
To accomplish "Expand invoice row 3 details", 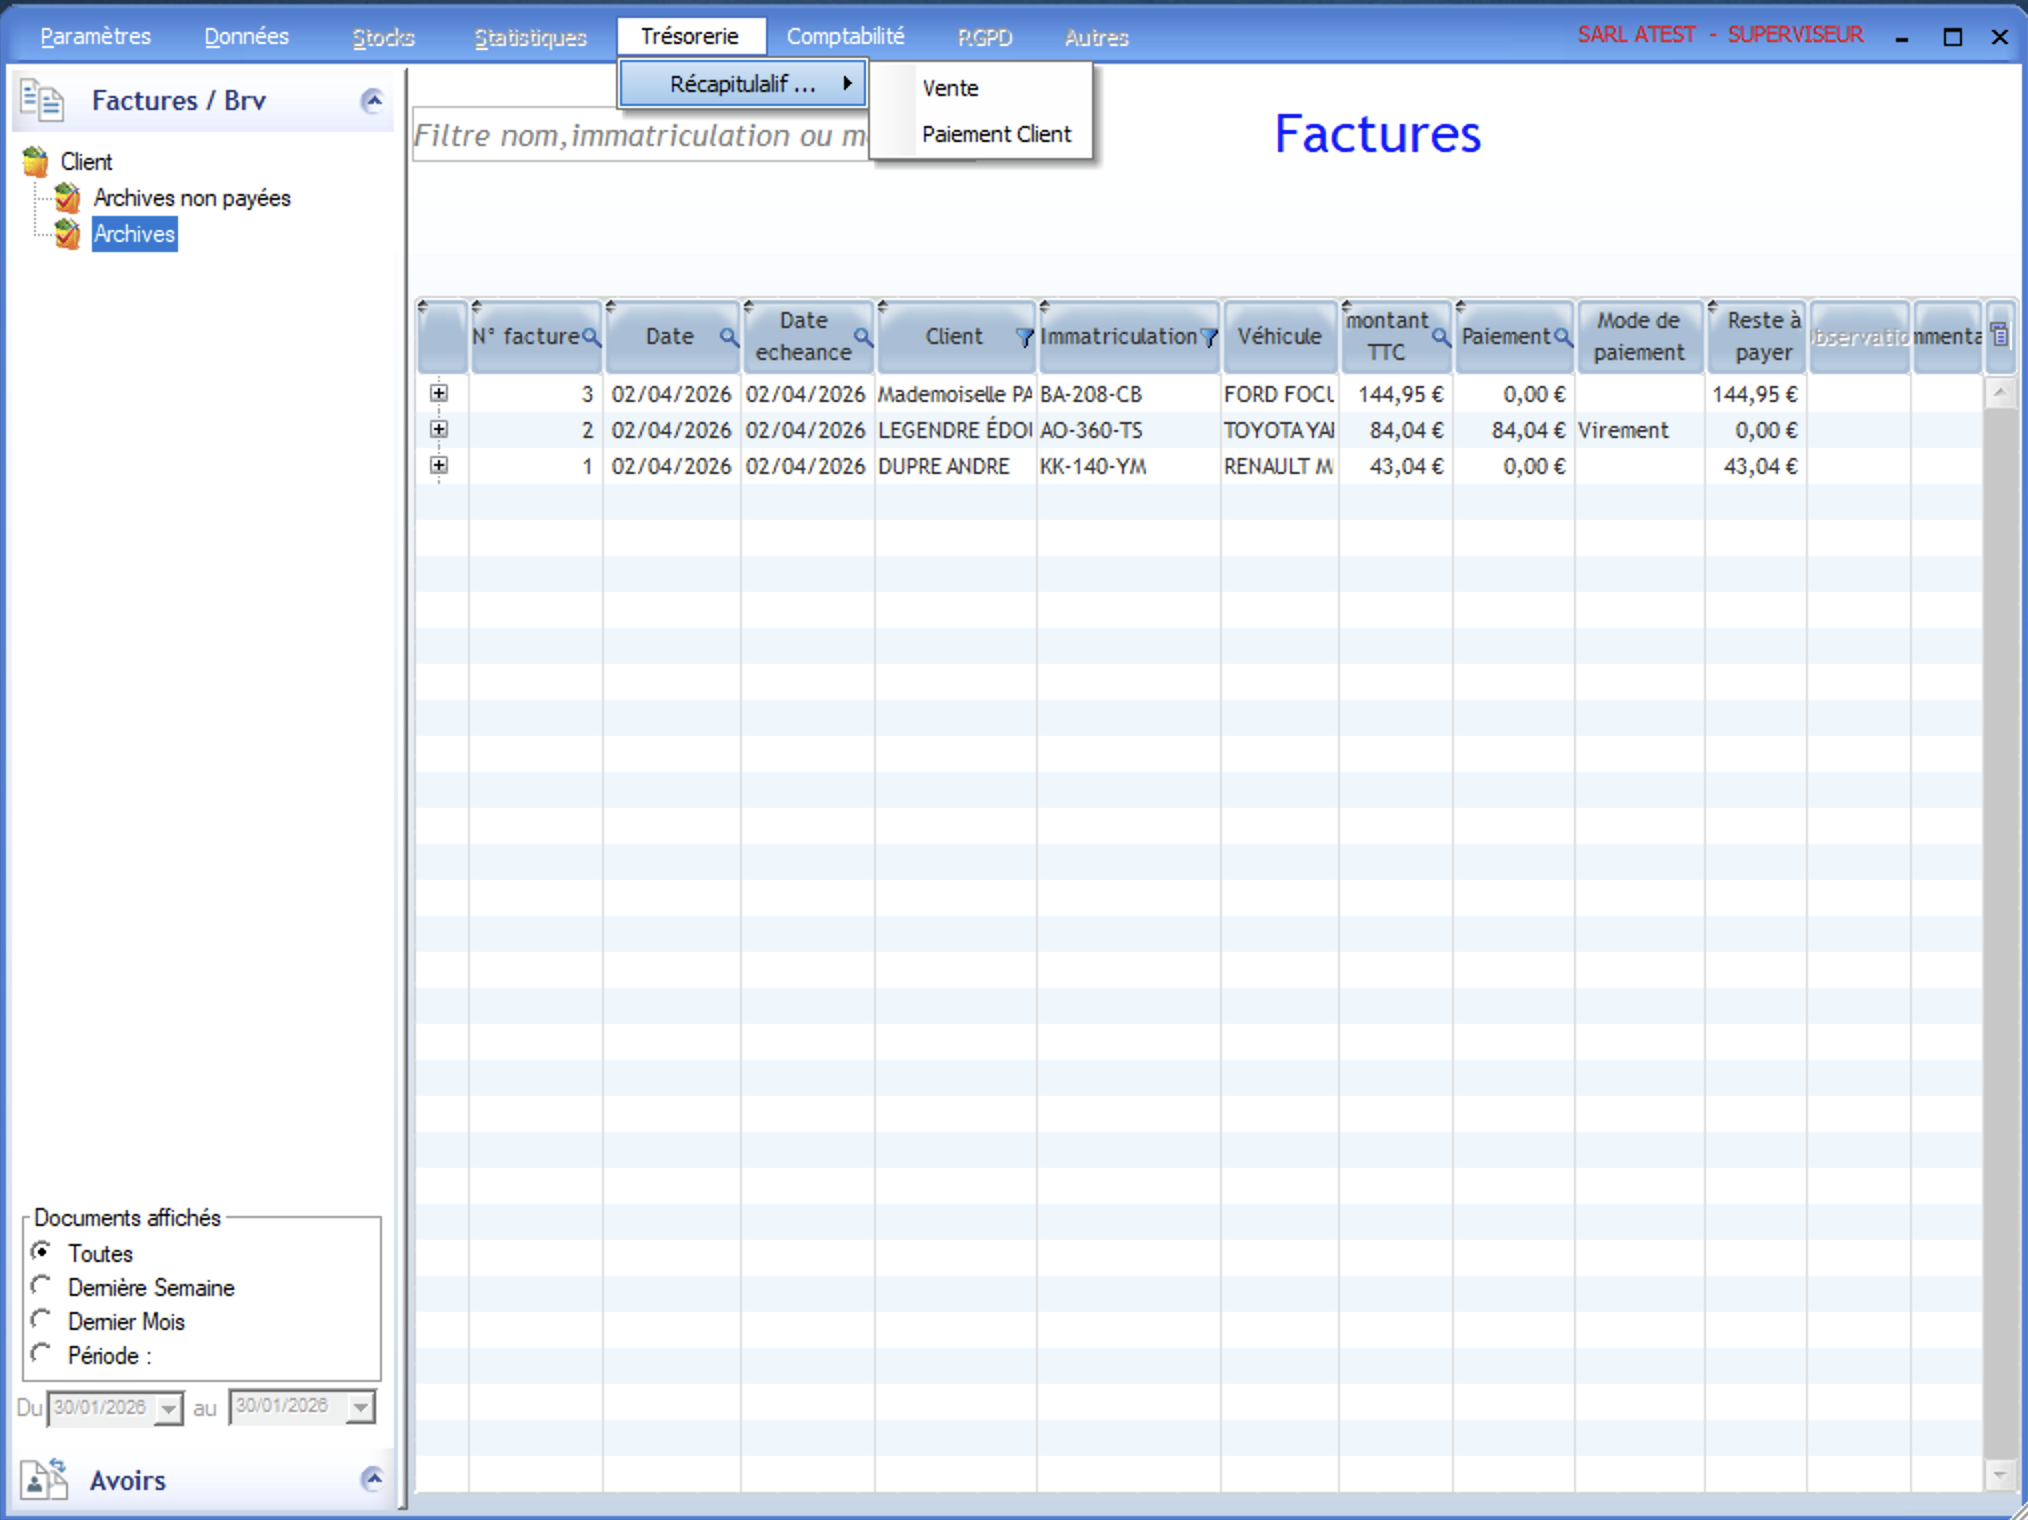I will (439, 393).
